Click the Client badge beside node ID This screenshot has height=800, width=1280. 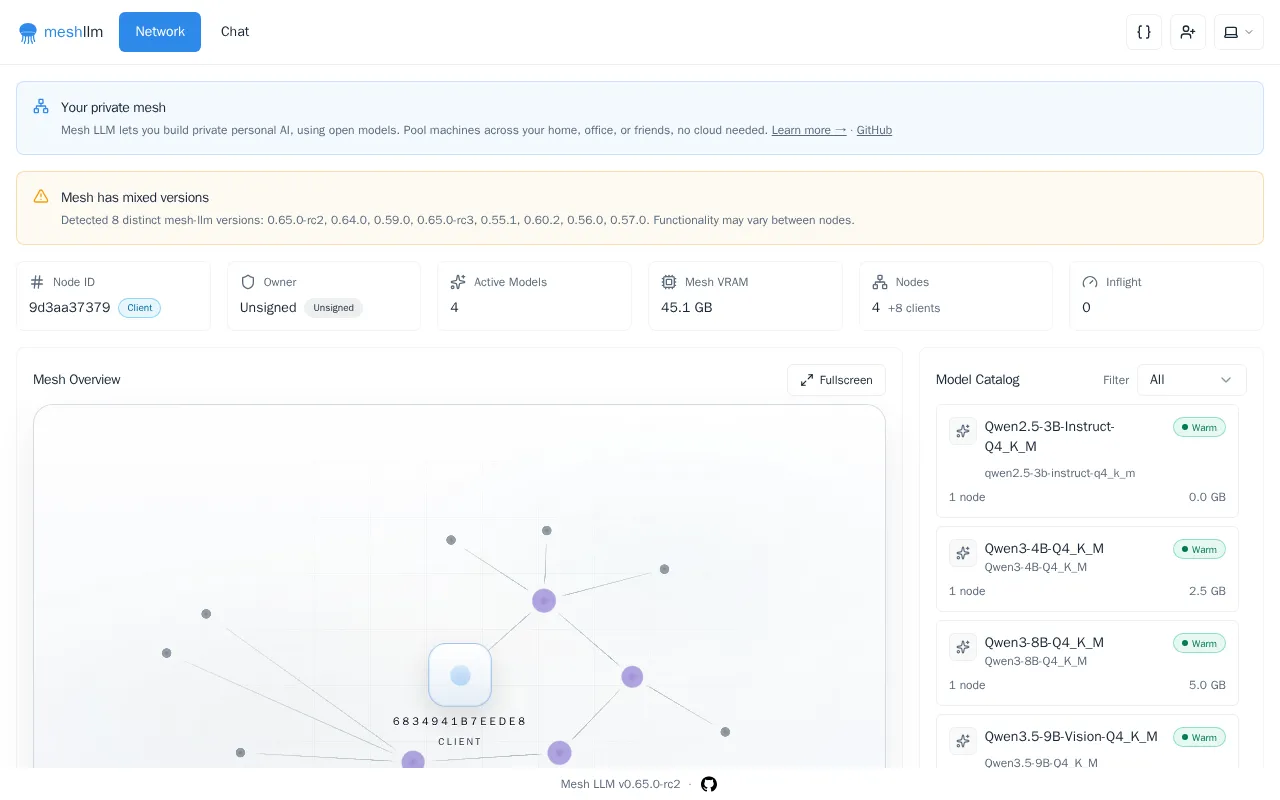point(139,308)
